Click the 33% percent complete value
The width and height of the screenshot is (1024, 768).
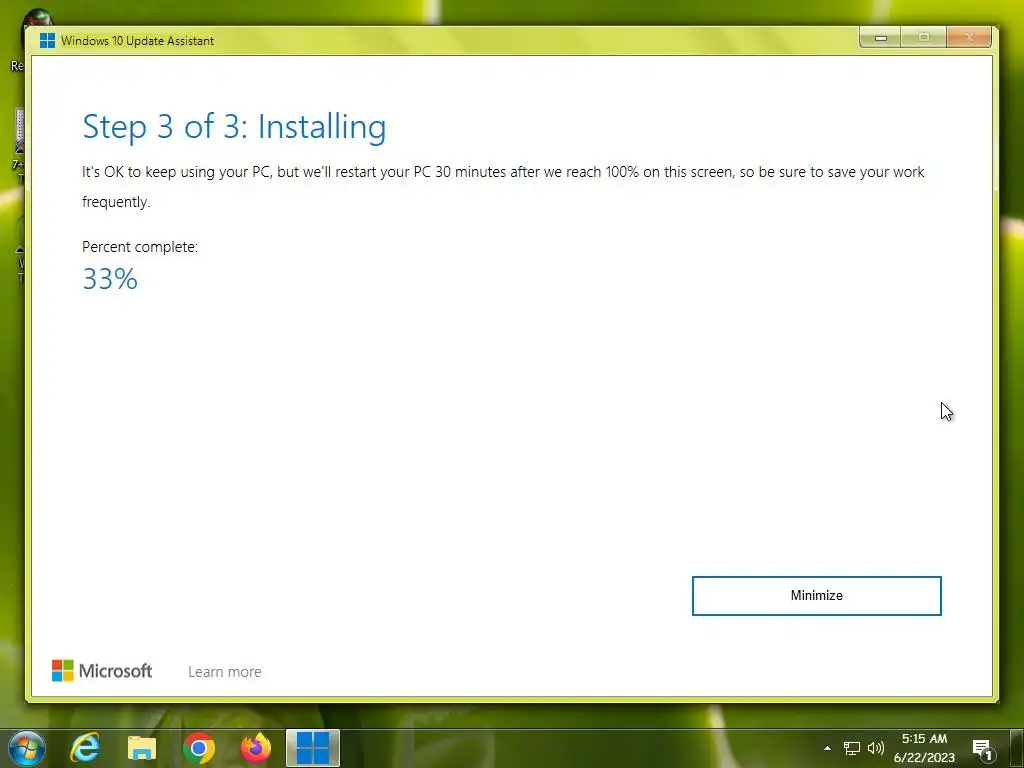coord(110,279)
